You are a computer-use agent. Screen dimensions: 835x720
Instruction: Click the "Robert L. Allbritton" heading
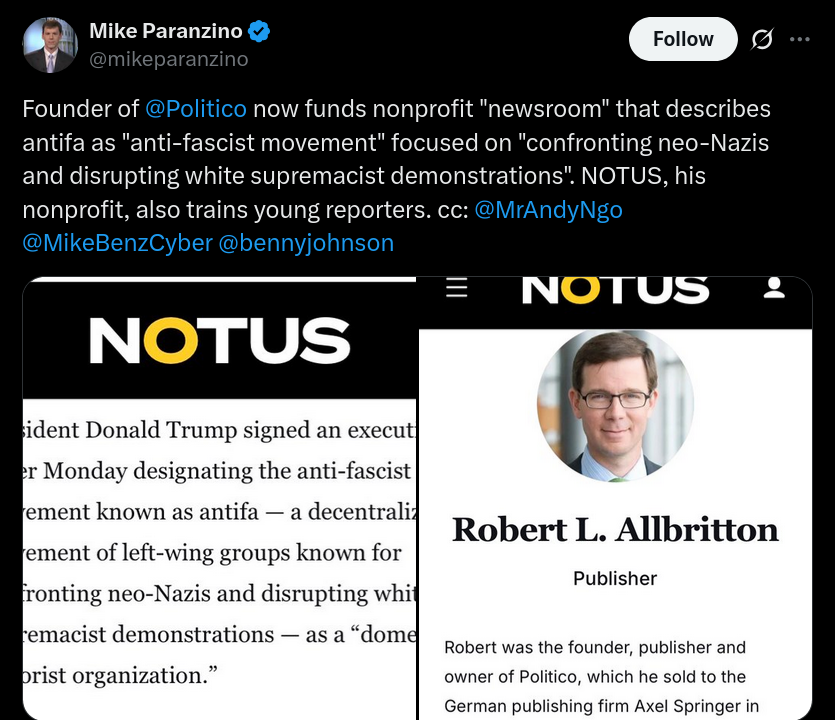615,529
